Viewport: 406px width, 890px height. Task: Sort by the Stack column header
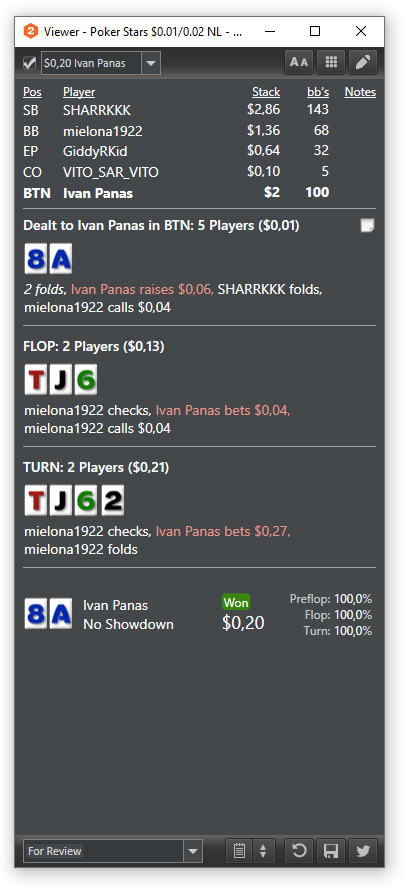(266, 92)
